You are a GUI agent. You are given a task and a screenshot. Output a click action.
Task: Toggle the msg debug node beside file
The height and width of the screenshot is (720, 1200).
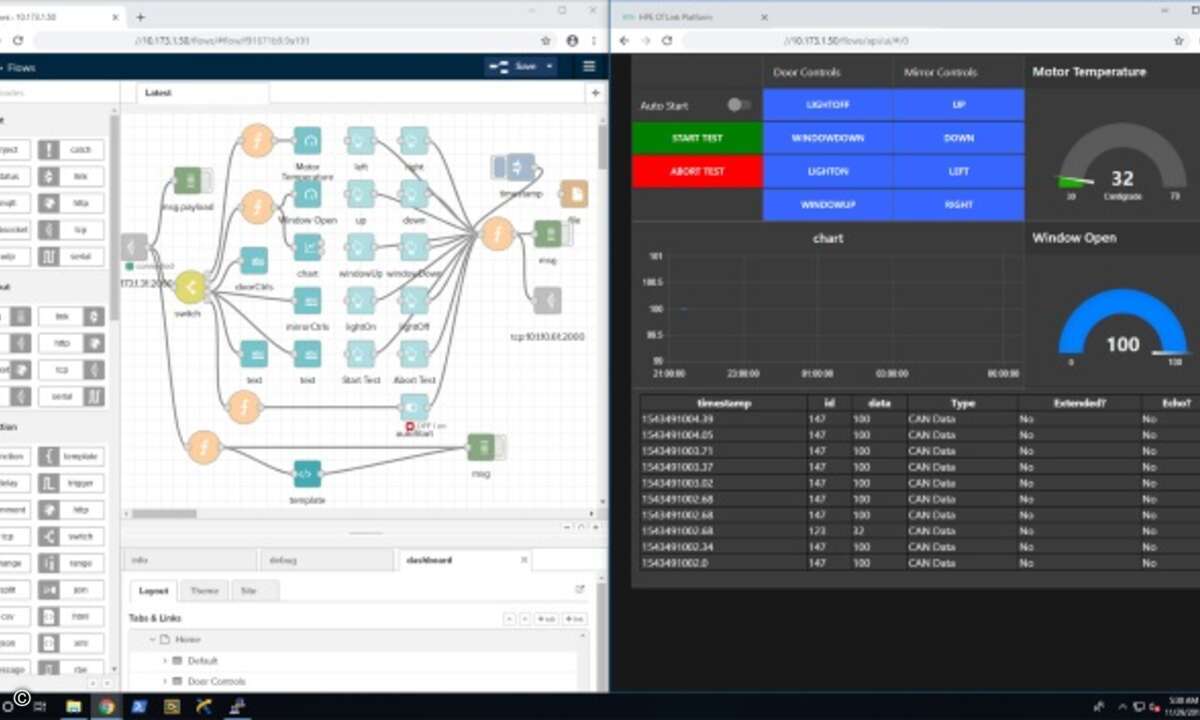click(567, 234)
